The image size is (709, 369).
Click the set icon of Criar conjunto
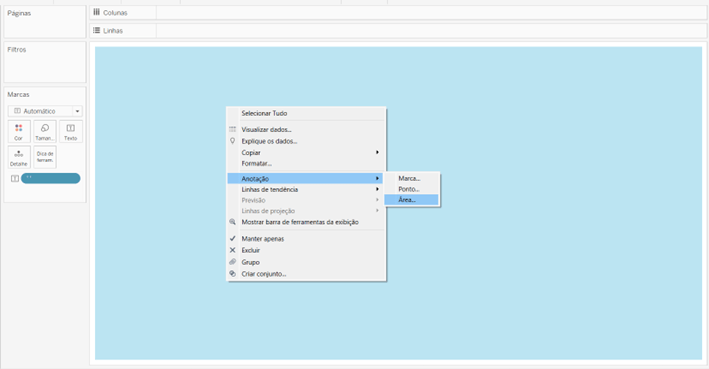point(232,274)
